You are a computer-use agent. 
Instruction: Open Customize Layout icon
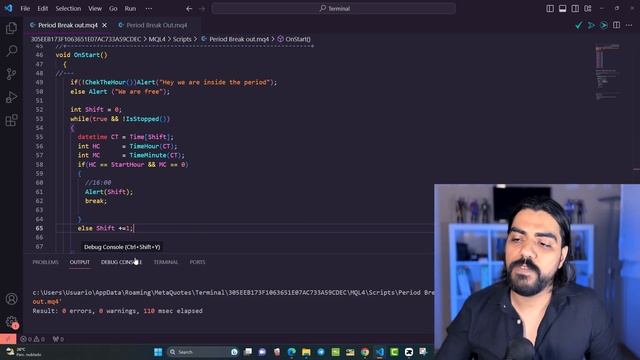click(x=588, y=9)
